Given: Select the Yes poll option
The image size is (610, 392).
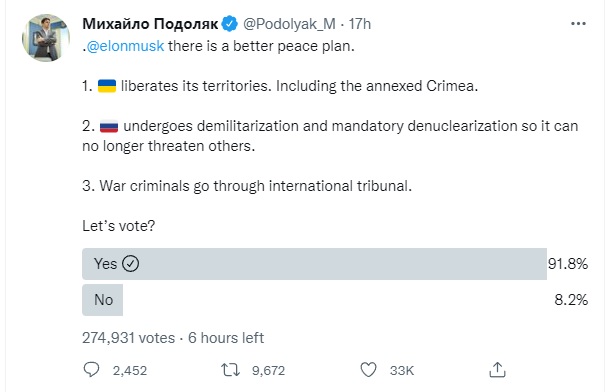Looking at the screenshot, I should (314, 264).
